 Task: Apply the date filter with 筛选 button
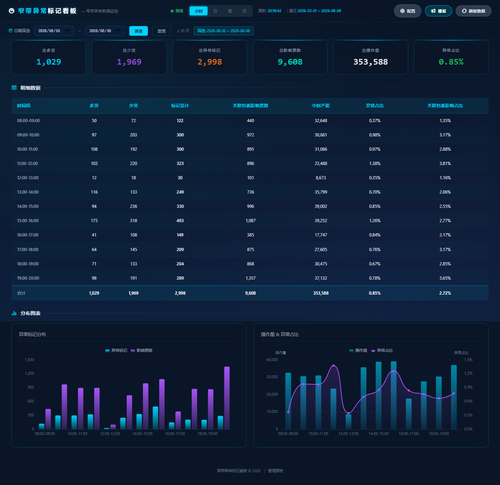click(x=138, y=31)
